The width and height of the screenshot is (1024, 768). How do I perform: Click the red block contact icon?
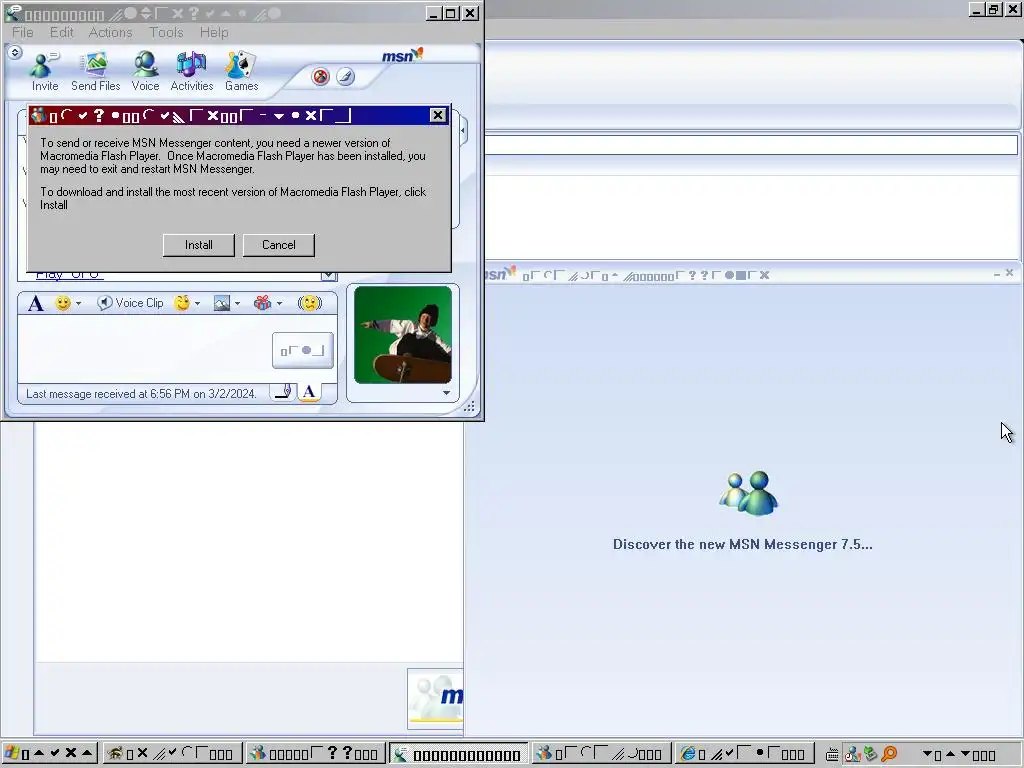coord(320,76)
